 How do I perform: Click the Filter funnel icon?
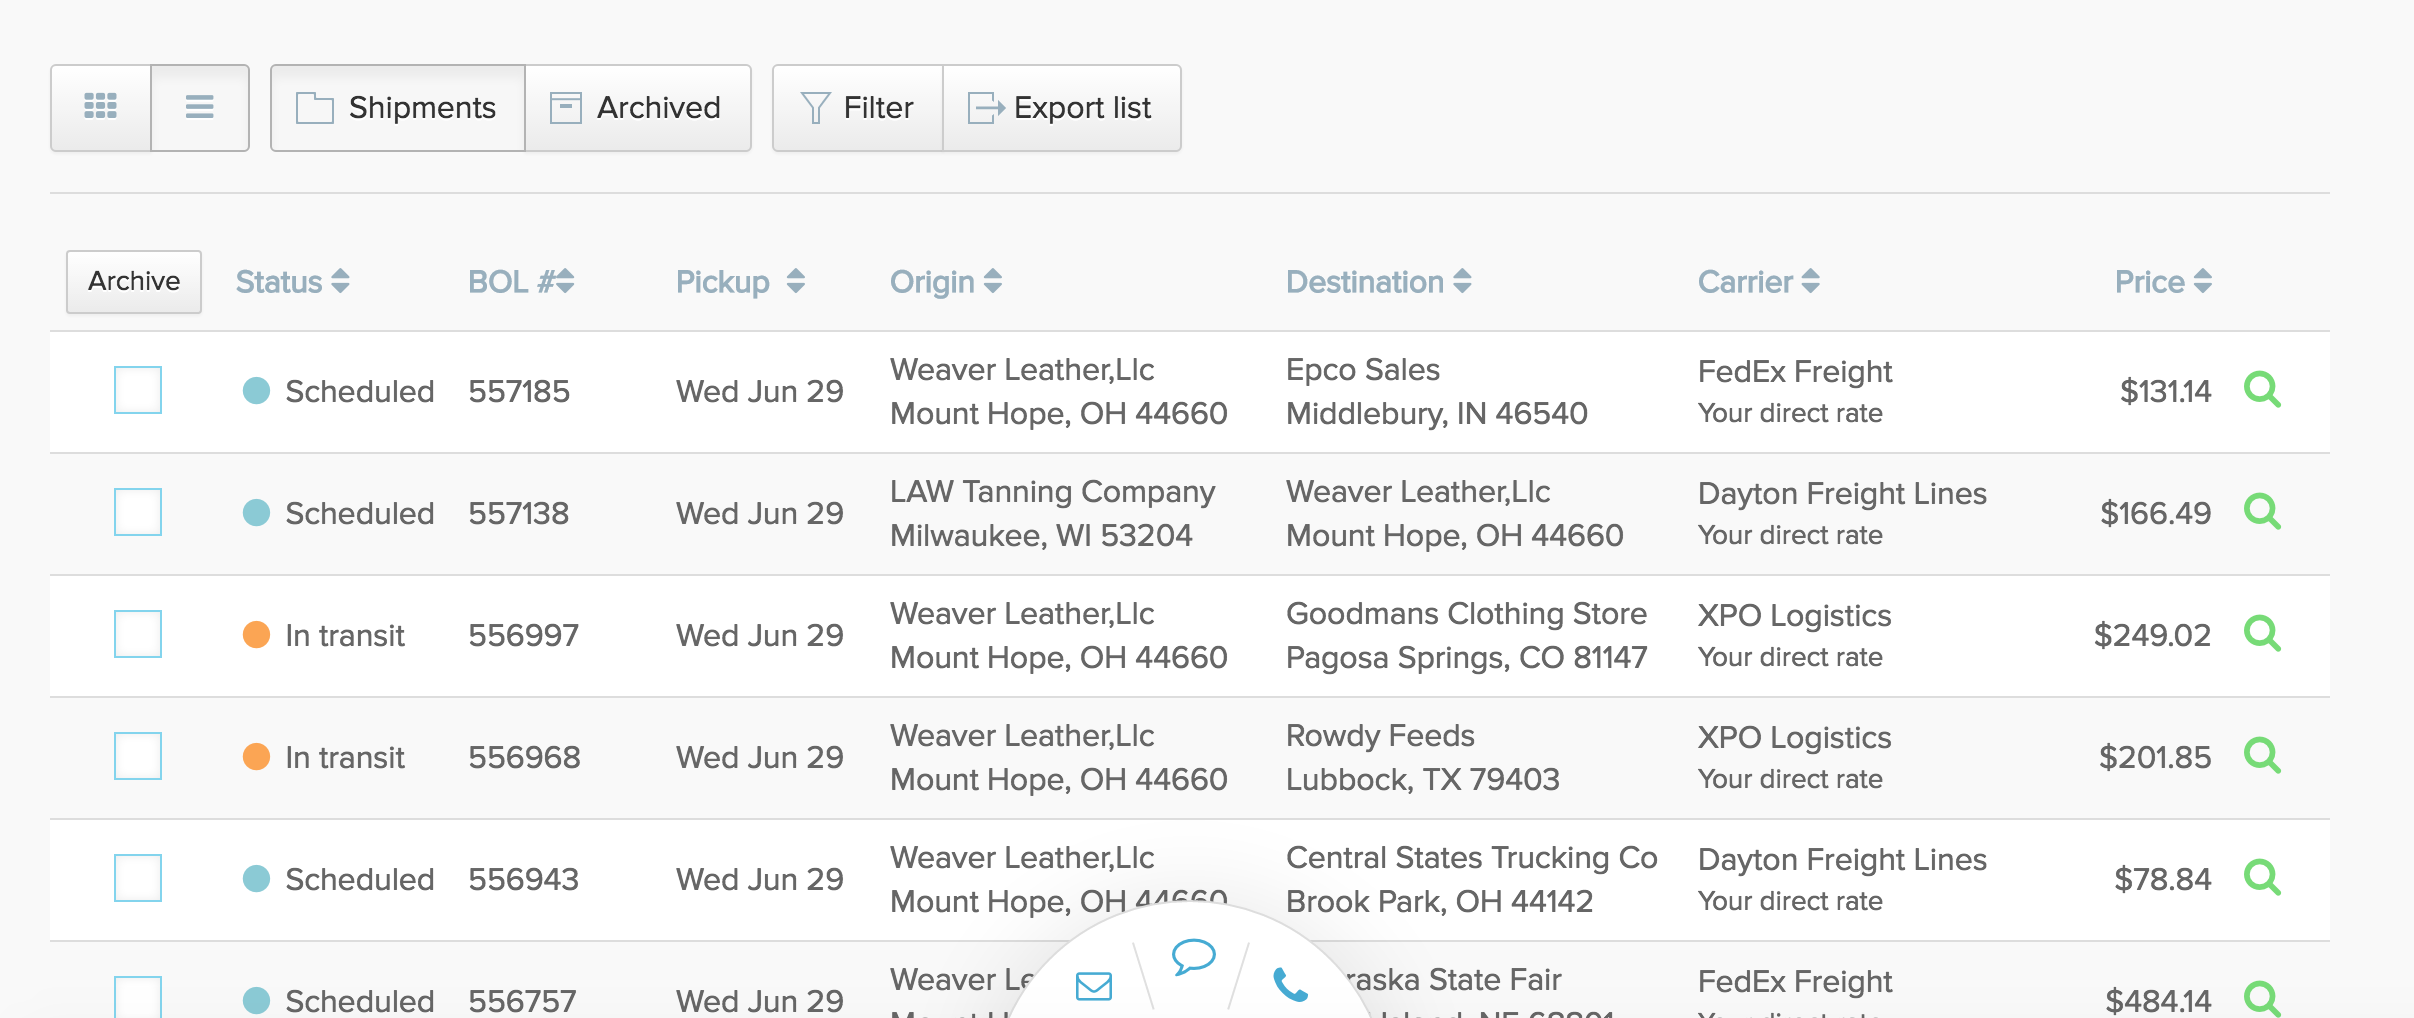(x=816, y=108)
